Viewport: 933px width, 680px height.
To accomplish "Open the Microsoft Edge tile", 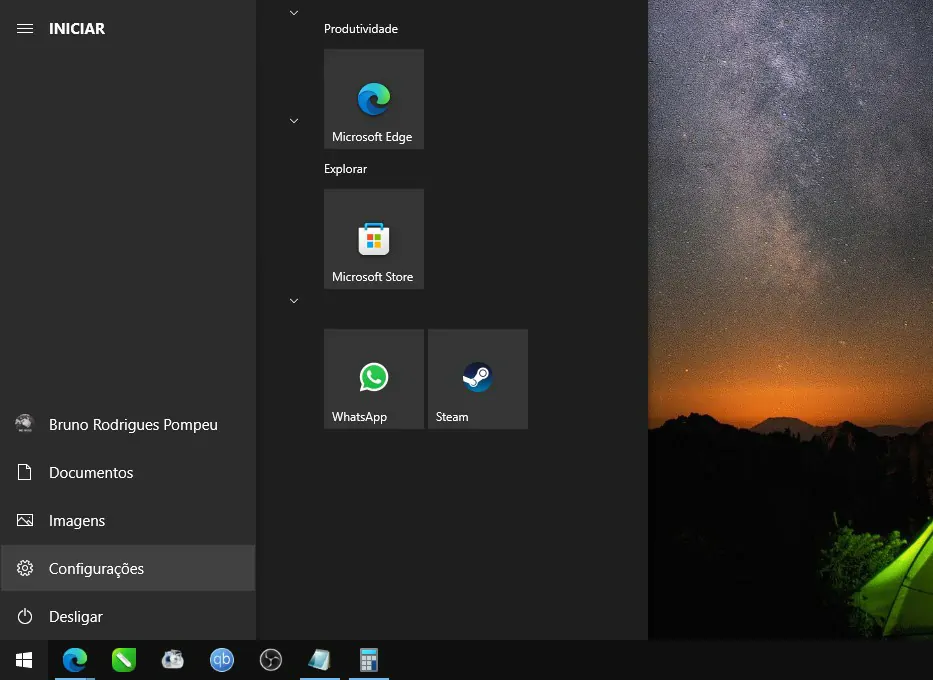I will point(374,99).
